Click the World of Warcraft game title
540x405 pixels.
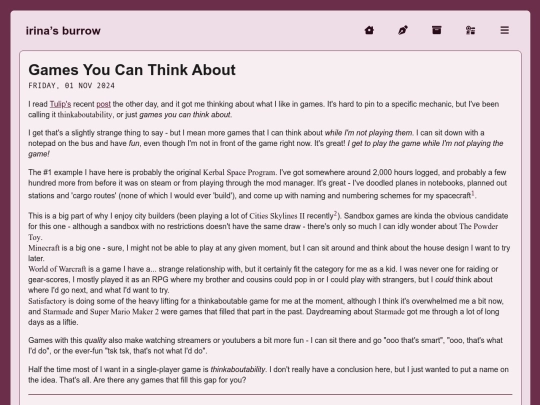coord(57,269)
